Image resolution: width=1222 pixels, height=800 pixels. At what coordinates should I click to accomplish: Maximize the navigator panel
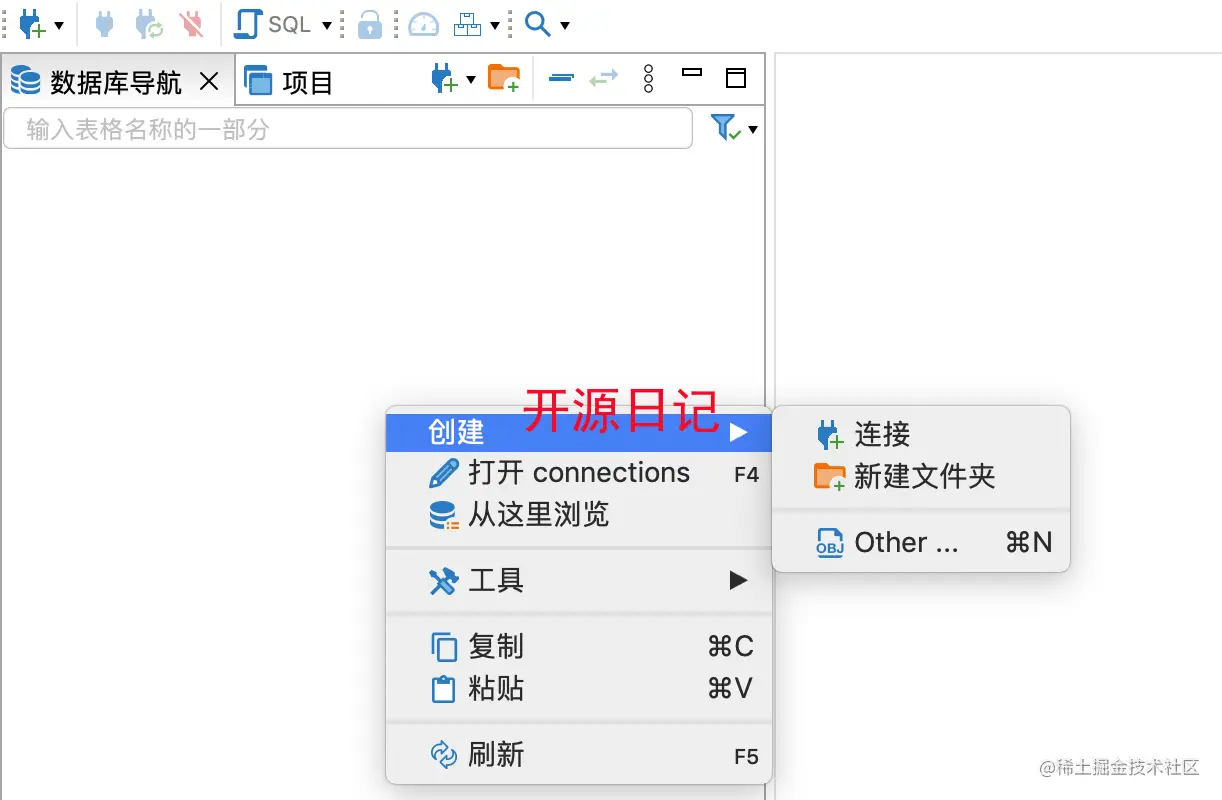[x=736, y=78]
